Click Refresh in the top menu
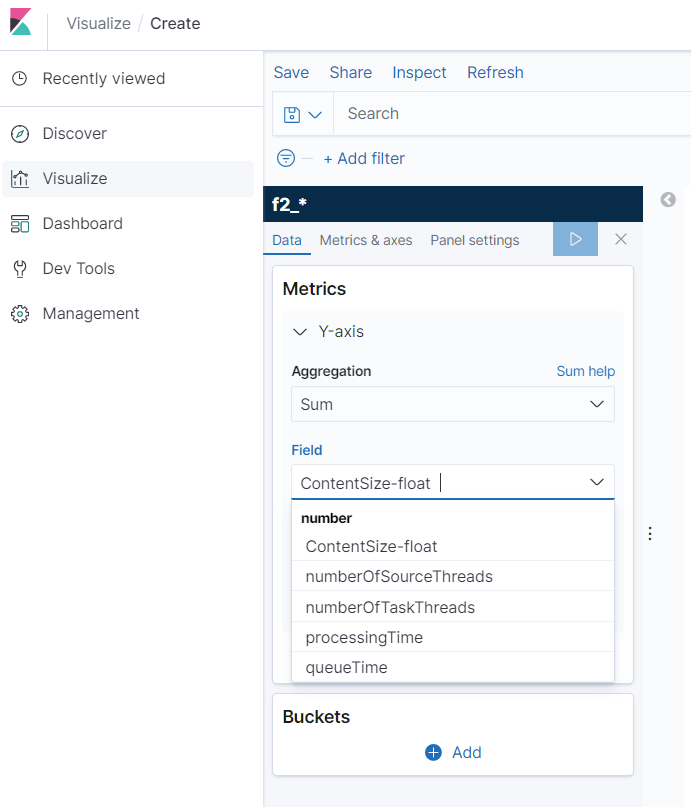The width and height of the screenshot is (691, 807). click(x=495, y=73)
